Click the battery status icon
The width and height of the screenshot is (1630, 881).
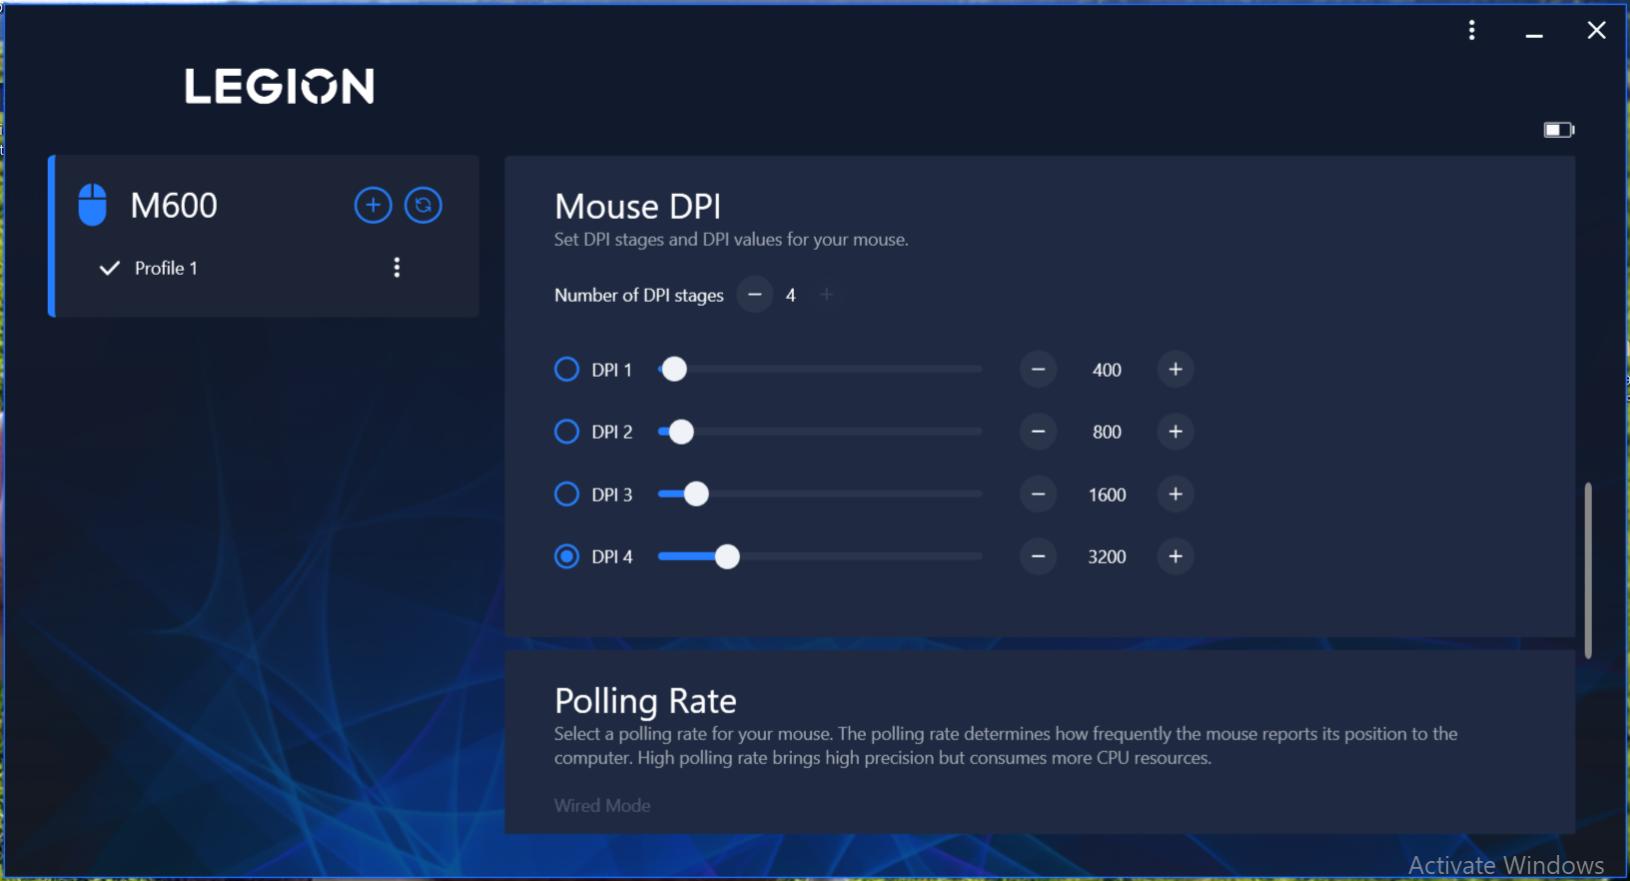[x=1558, y=130]
